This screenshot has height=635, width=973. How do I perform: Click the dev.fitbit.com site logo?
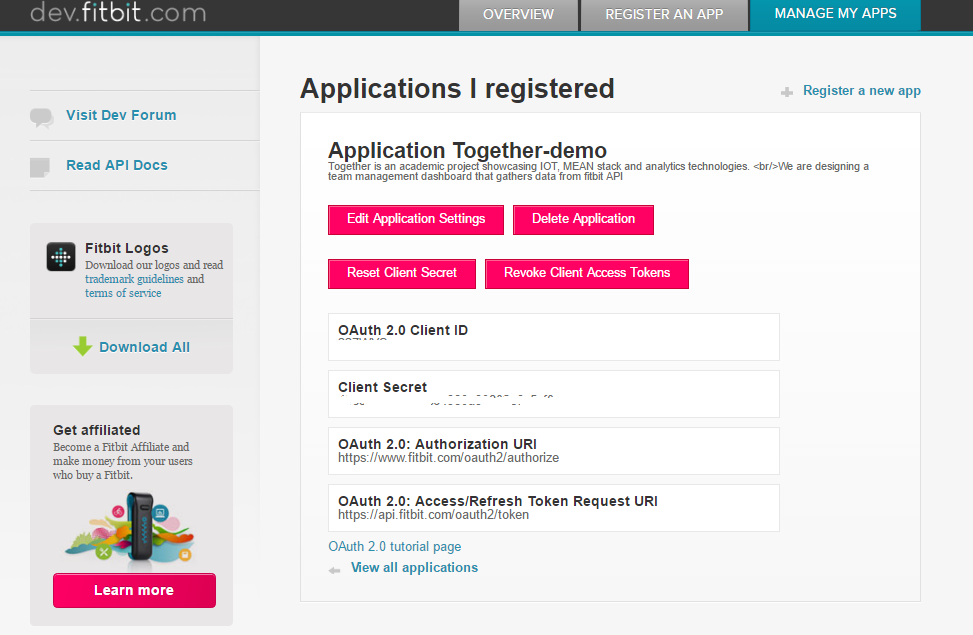pos(118,13)
